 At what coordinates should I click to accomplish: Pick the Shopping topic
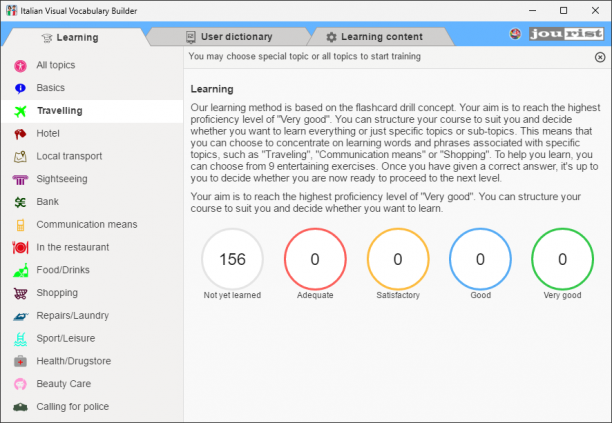[92, 293]
